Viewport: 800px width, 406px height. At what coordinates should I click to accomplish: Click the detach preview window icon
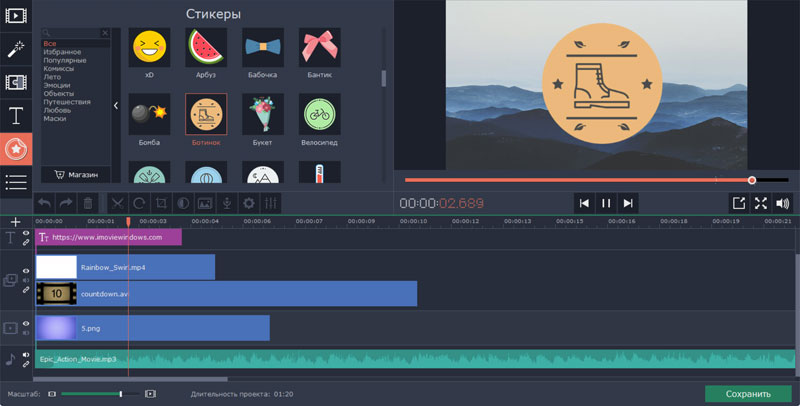point(739,204)
